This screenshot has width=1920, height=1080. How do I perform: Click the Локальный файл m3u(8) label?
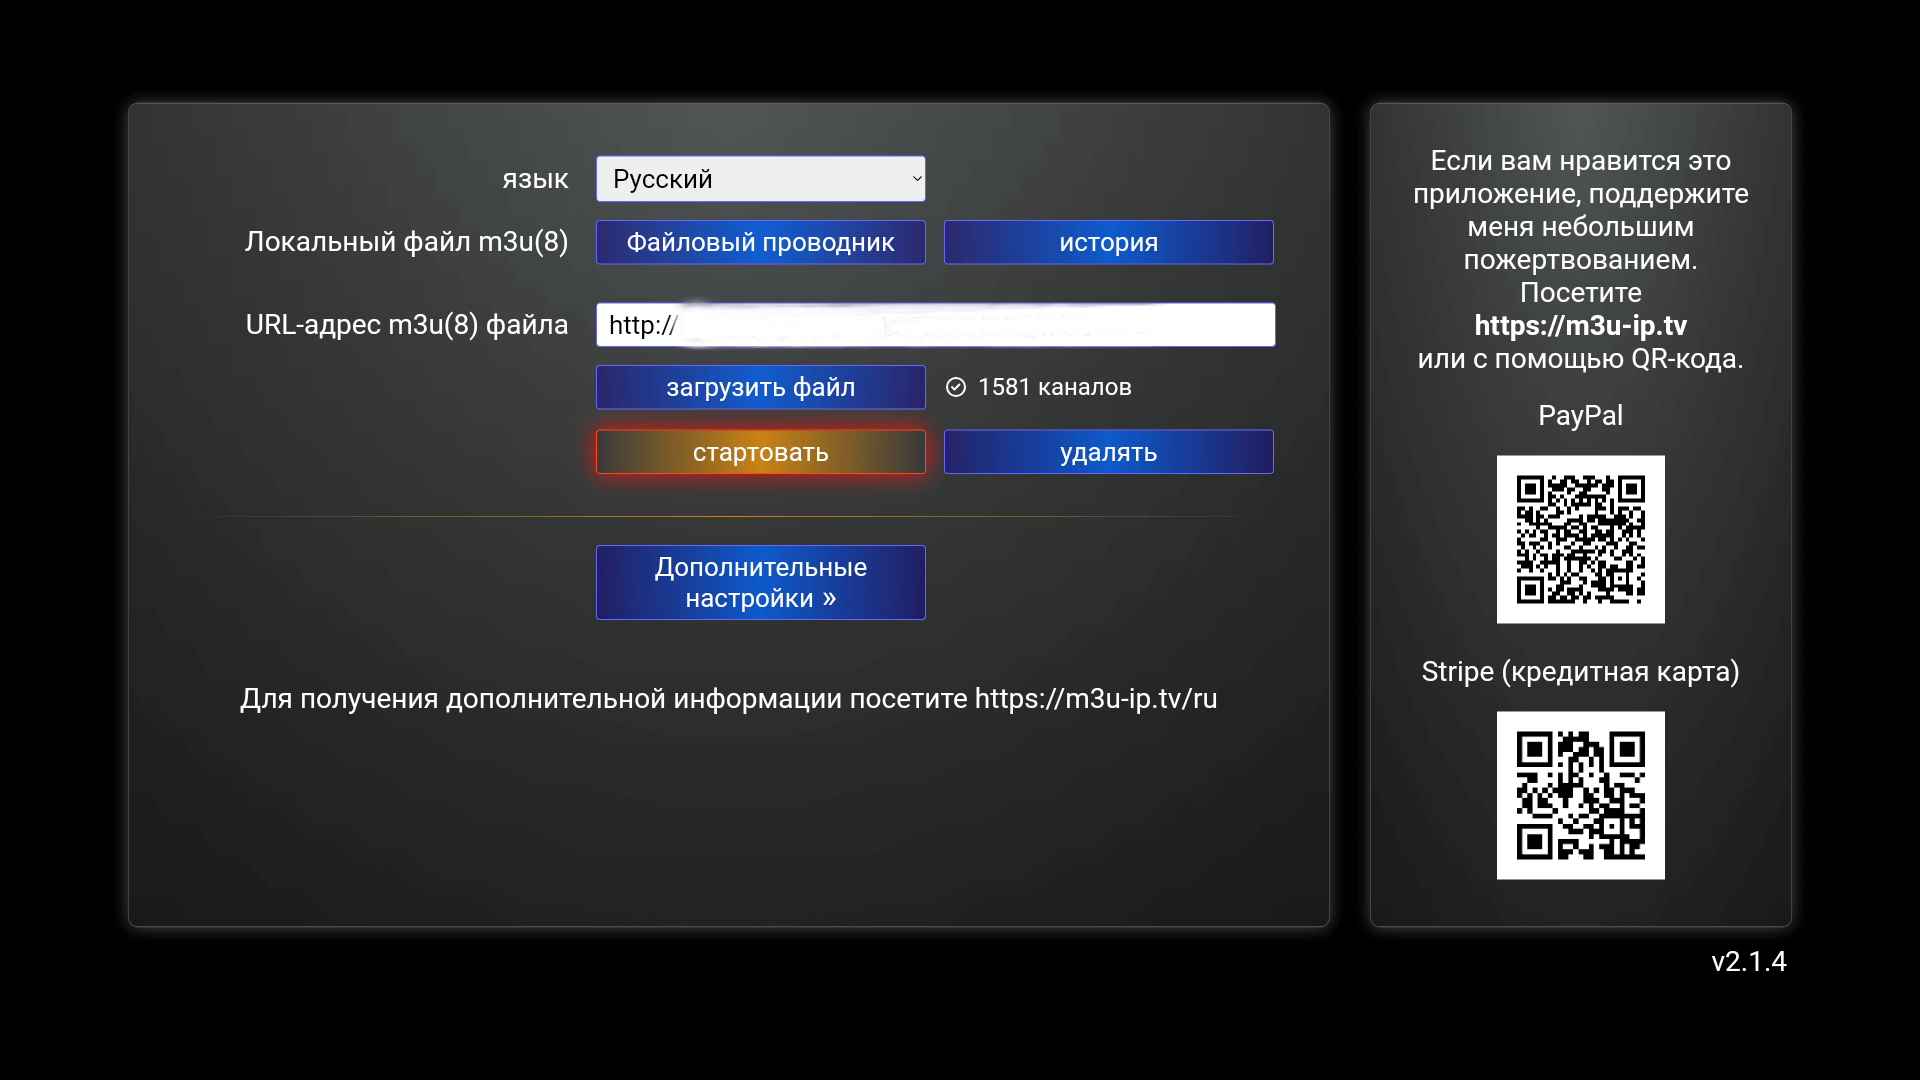pos(406,242)
